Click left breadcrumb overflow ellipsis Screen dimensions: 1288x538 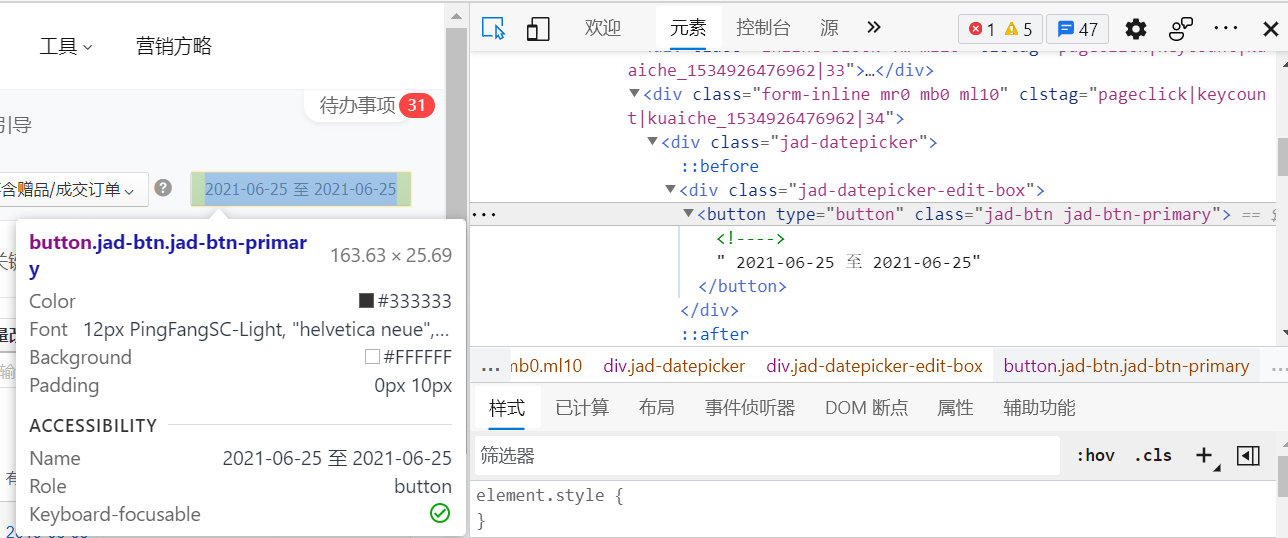(490, 367)
